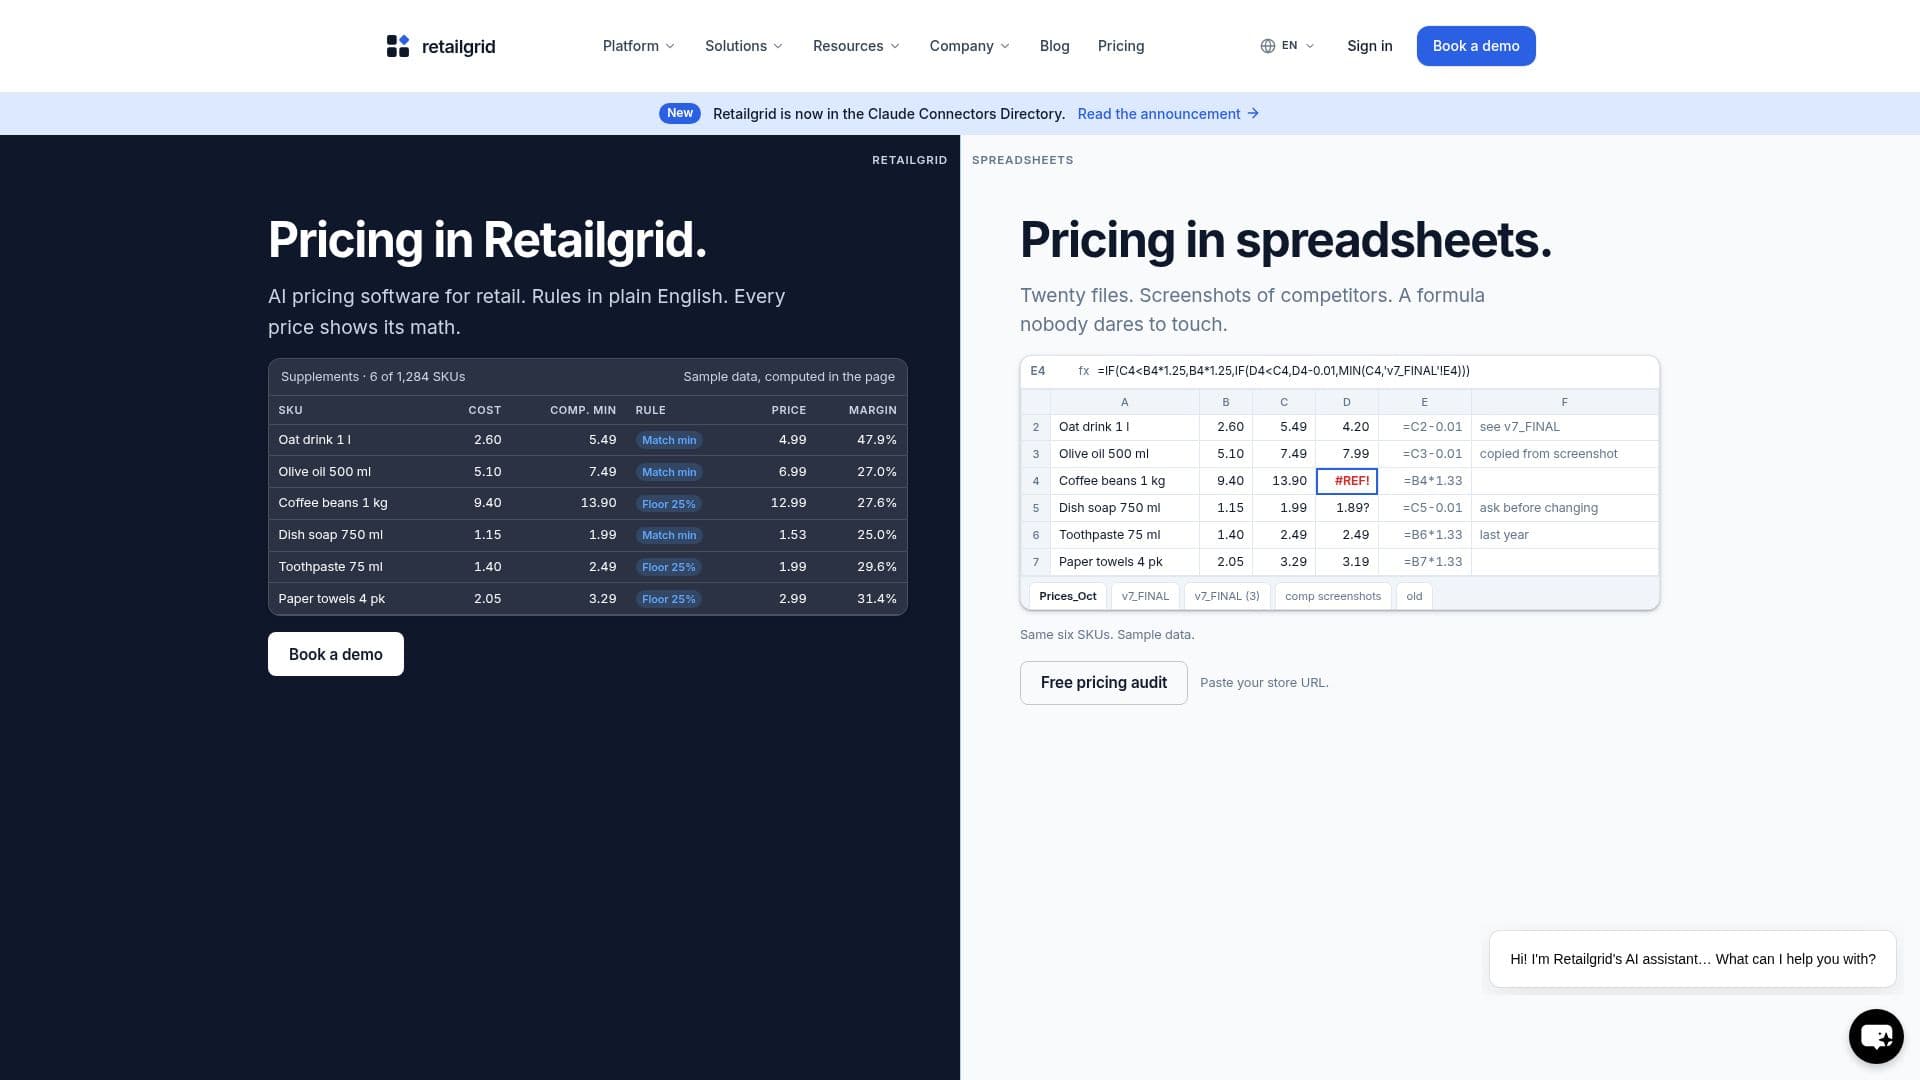The width and height of the screenshot is (1920, 1080).
Task: Click the globe language icon
Action: 1267,46
